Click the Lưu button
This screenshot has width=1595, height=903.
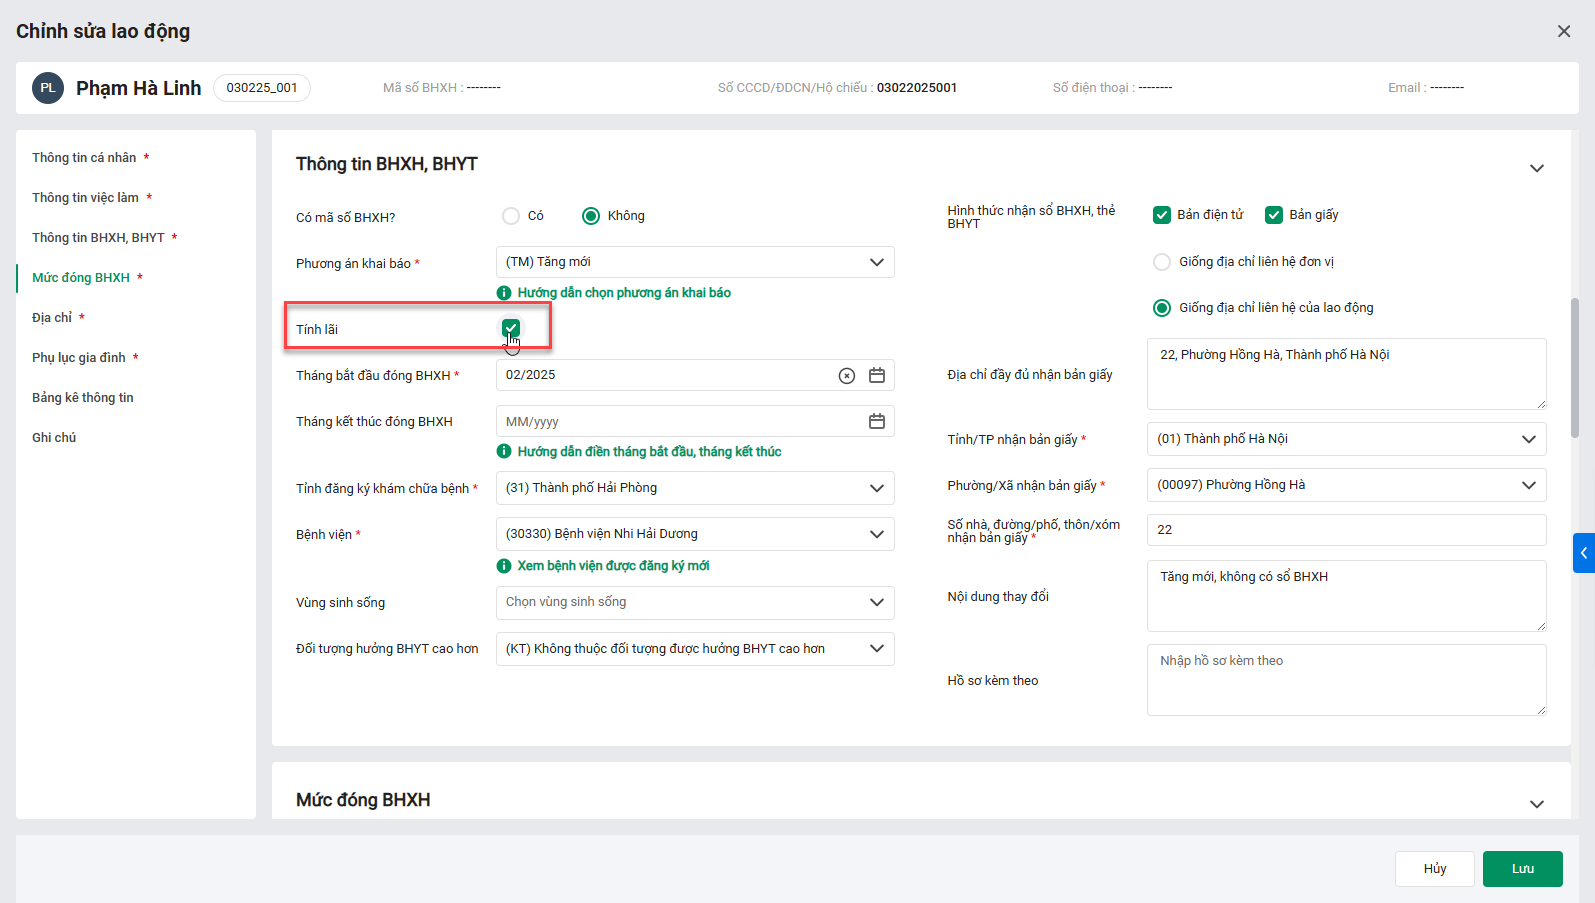[1522, 869]
